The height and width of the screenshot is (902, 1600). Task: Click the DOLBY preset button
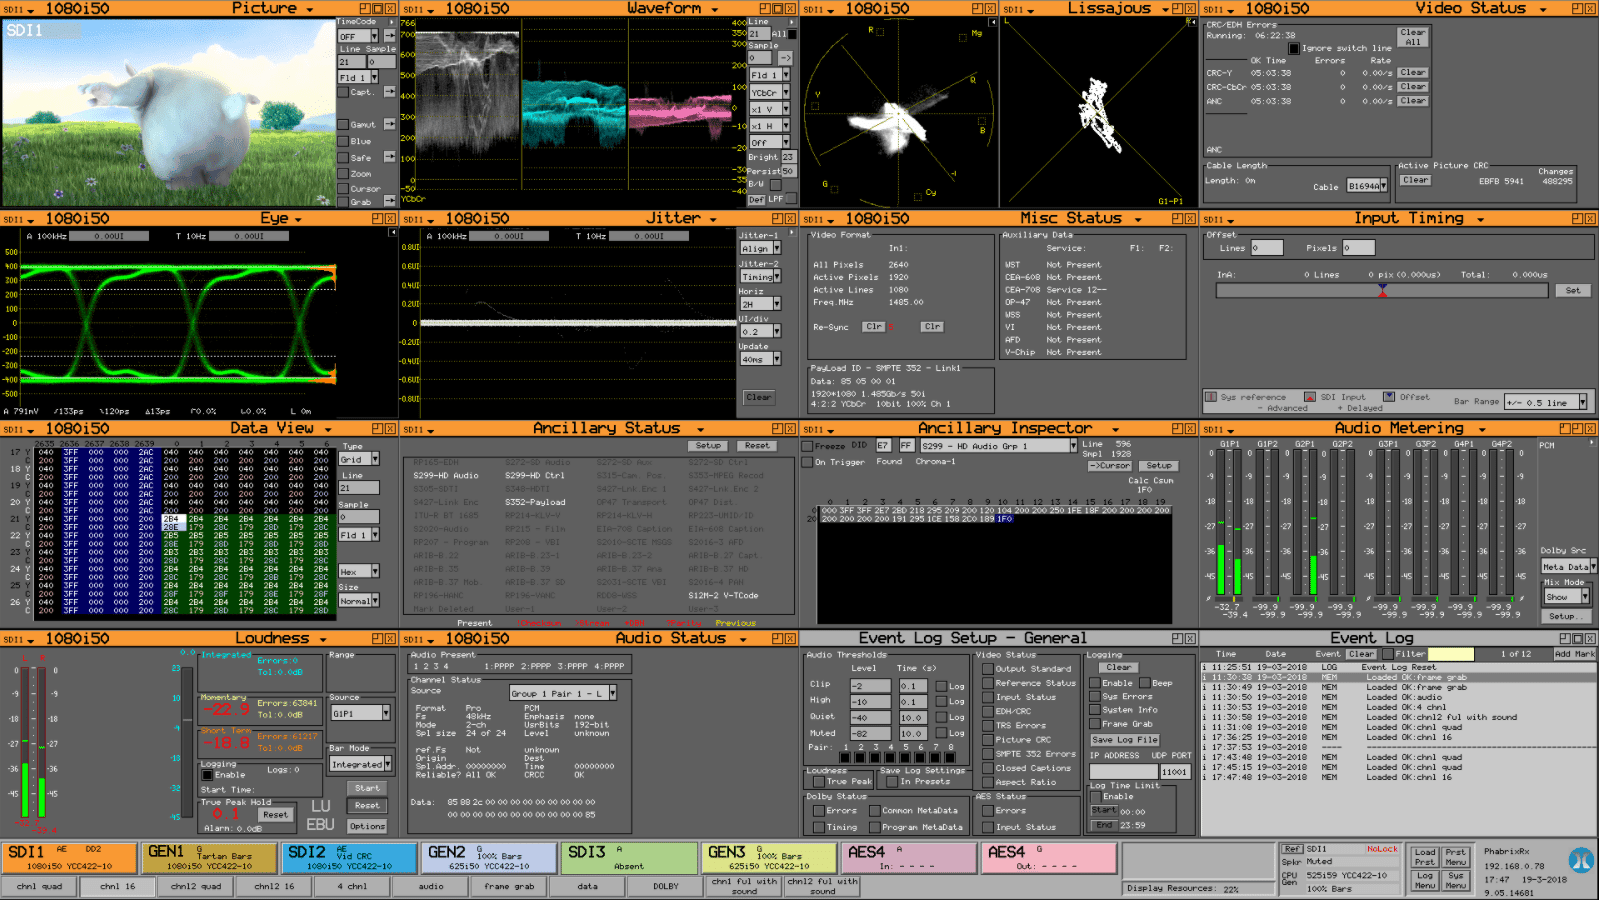point(666,886)
